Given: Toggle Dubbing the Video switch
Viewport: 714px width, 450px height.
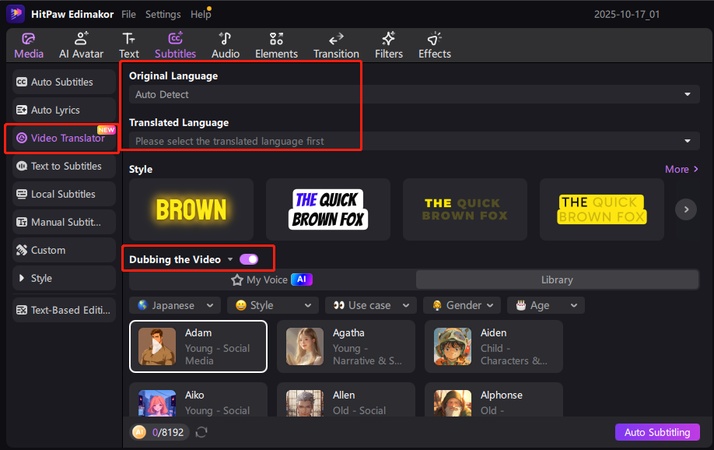Looking at the screenshot, I should click(x=249, y=259).
